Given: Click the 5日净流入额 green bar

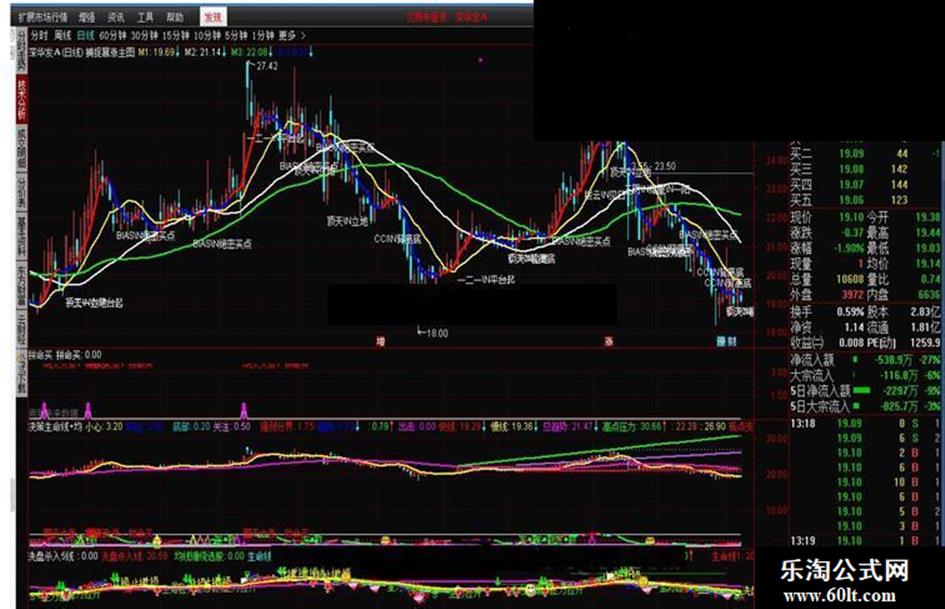Looking at the screenshot, I should click(862, 391).
